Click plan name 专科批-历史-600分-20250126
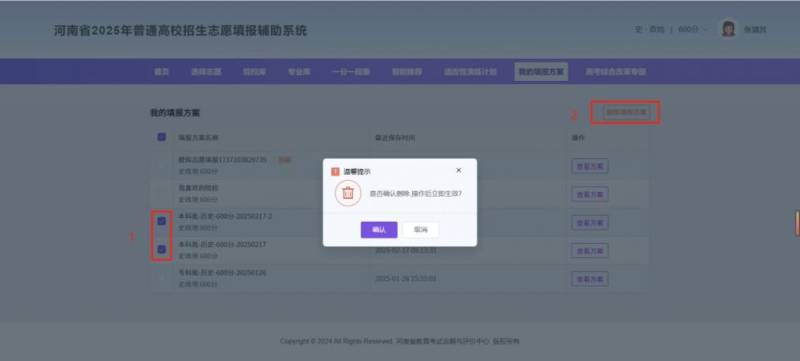800x361 pixels. [x=222, y=273]
